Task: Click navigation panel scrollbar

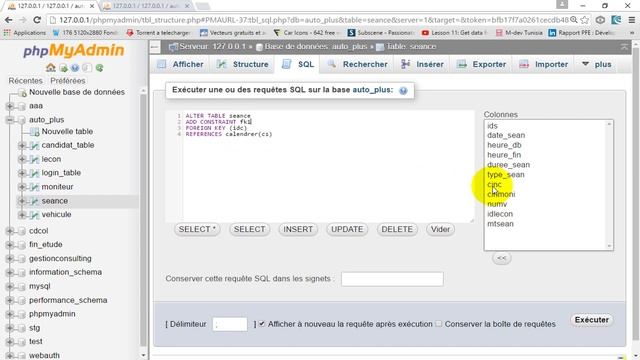Action: (x=143, y=222)
